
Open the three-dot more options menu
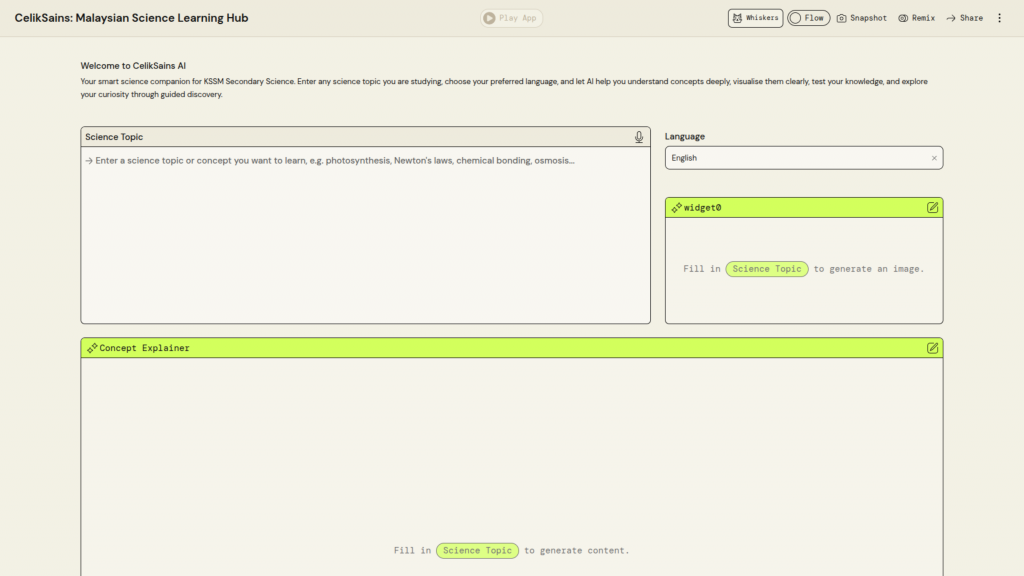[x=999, y=18]
